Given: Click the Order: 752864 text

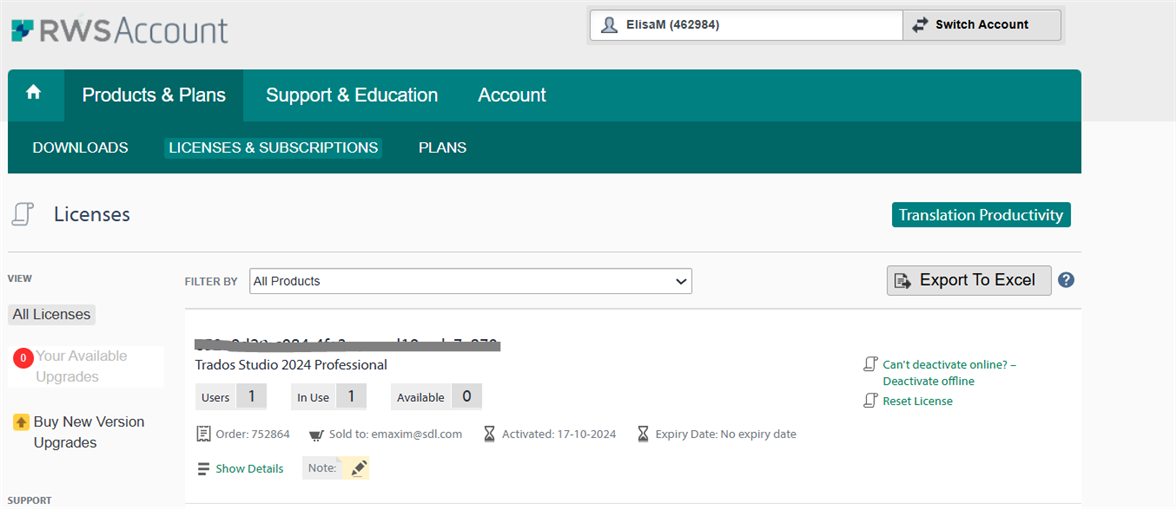Looking at the screenshot, I should [251, 434].
